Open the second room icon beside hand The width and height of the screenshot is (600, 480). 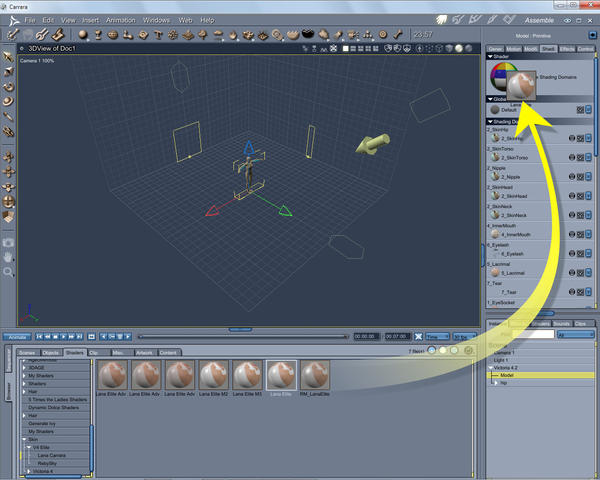coord(458,20)
